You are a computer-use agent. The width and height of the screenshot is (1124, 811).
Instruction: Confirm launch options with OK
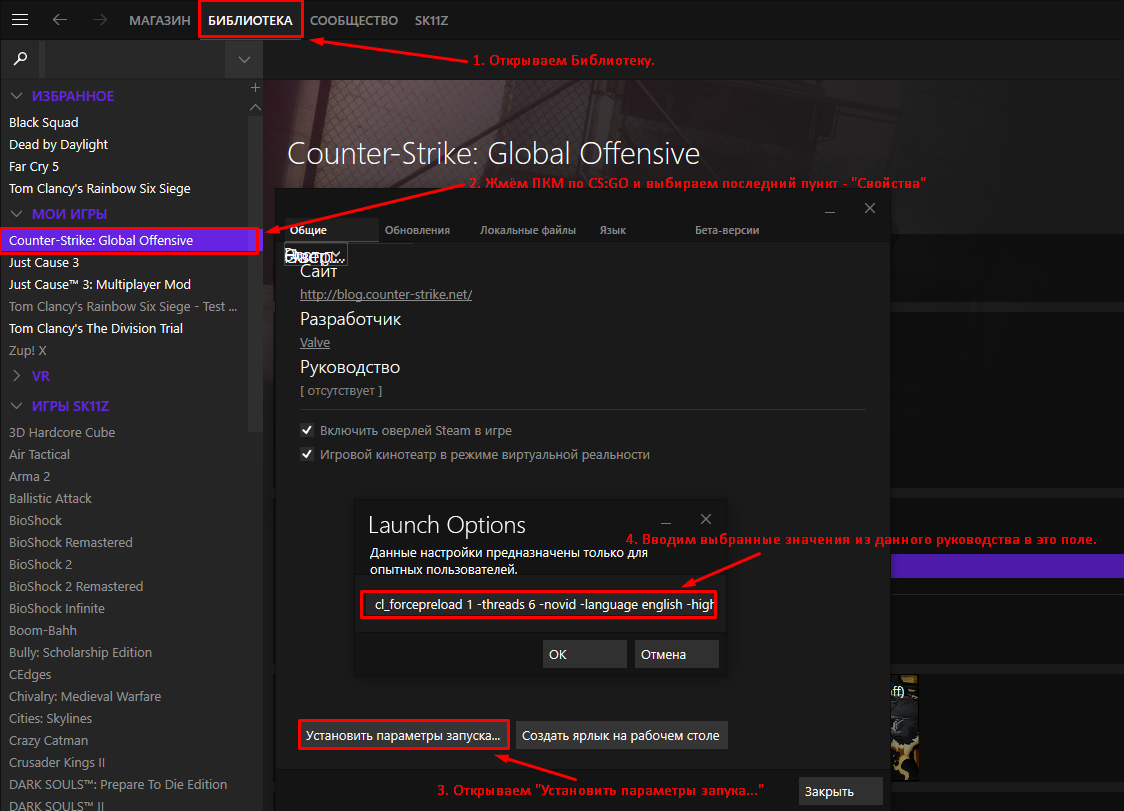[584, 654]
